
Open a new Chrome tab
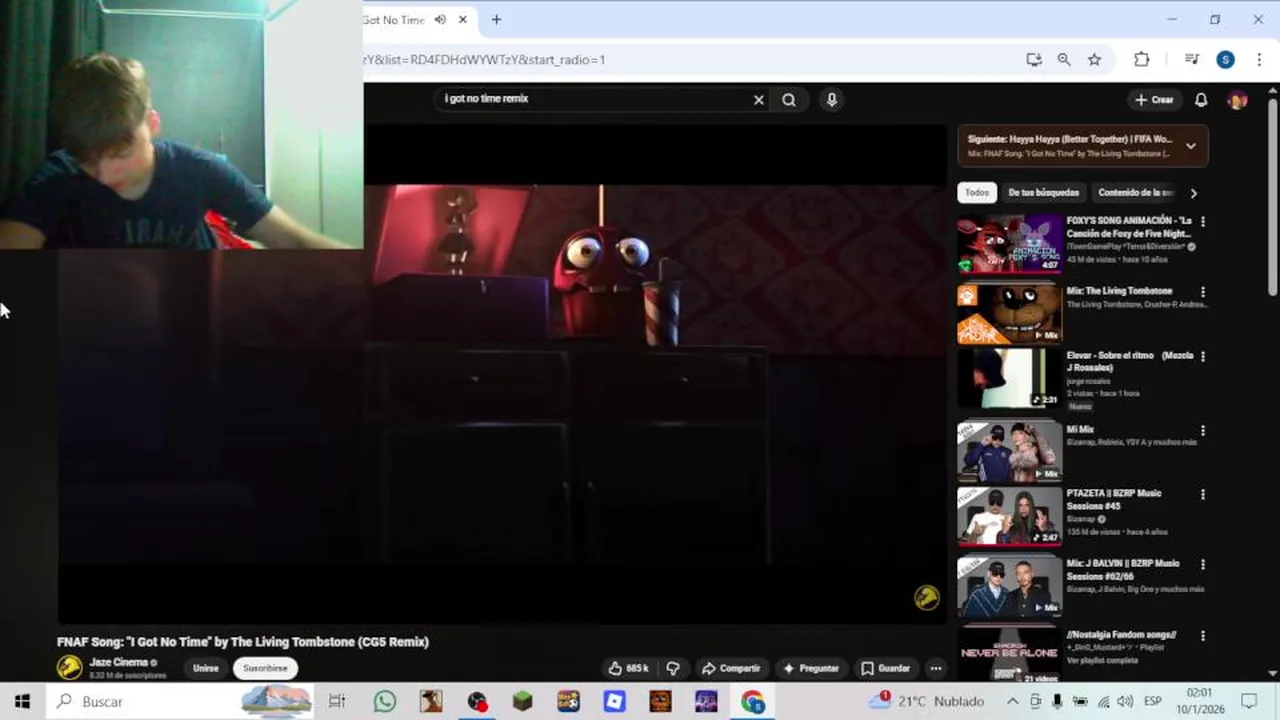pyautogui.click(x=496, y=19)
